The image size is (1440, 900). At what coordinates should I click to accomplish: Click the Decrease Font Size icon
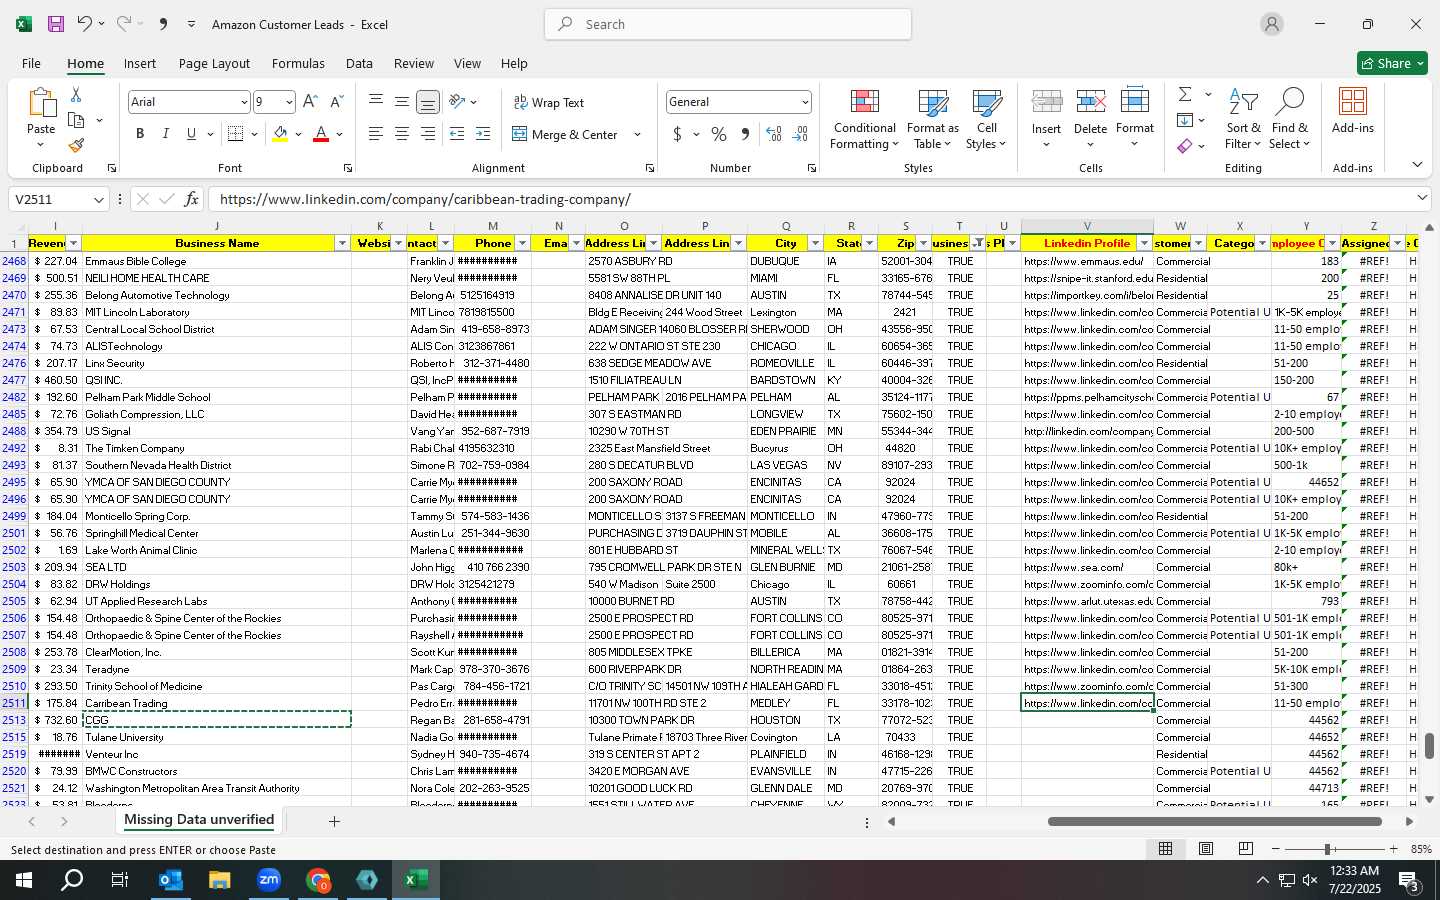(x=336, y=102)
